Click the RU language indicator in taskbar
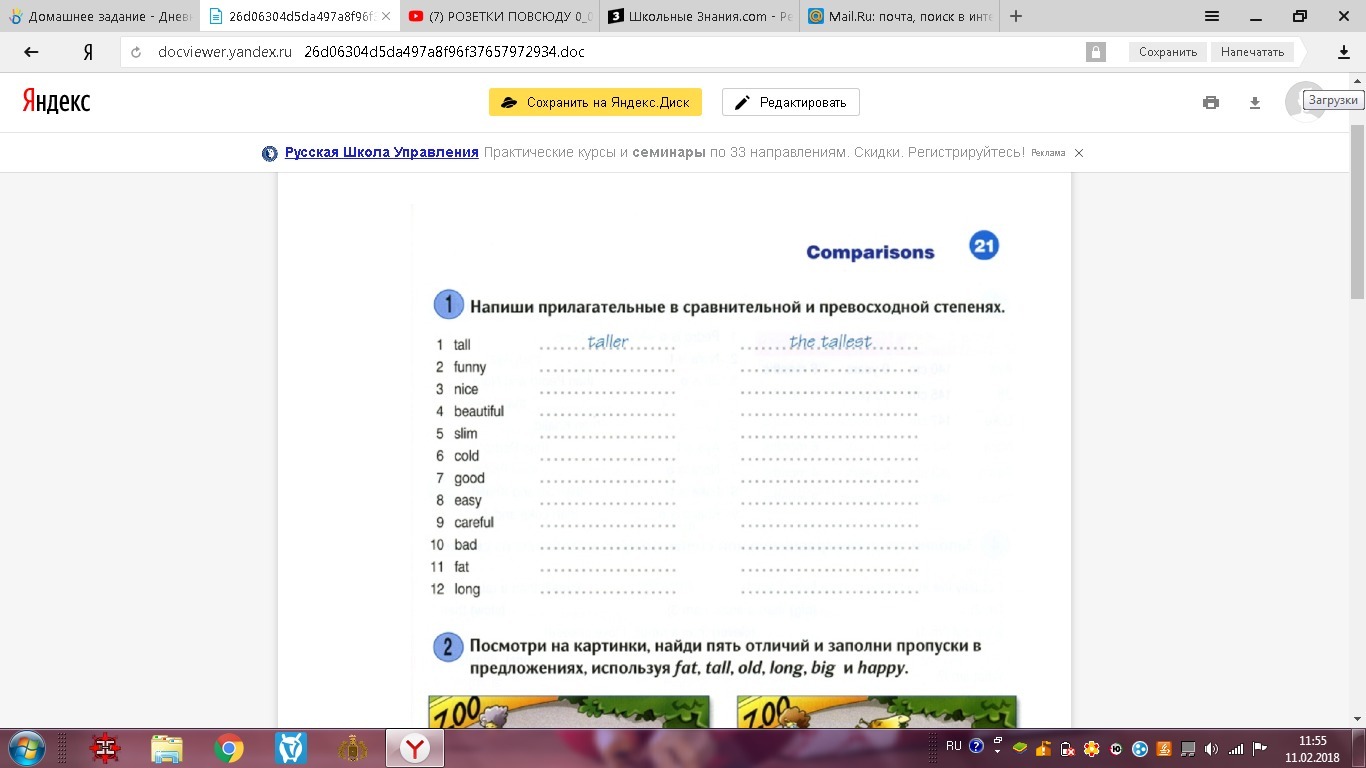Image resolution: width=1366 pixels, height=768 pixels. tap(953, 746)
